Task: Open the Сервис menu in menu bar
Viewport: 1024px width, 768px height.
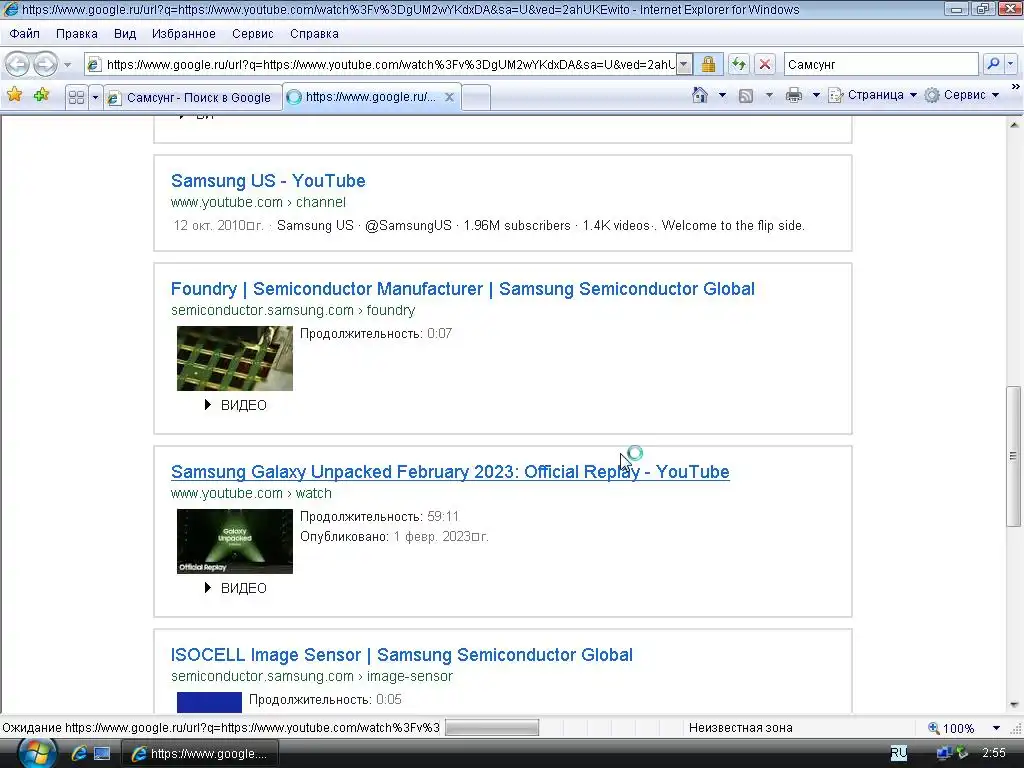Action: pos(252,33)
